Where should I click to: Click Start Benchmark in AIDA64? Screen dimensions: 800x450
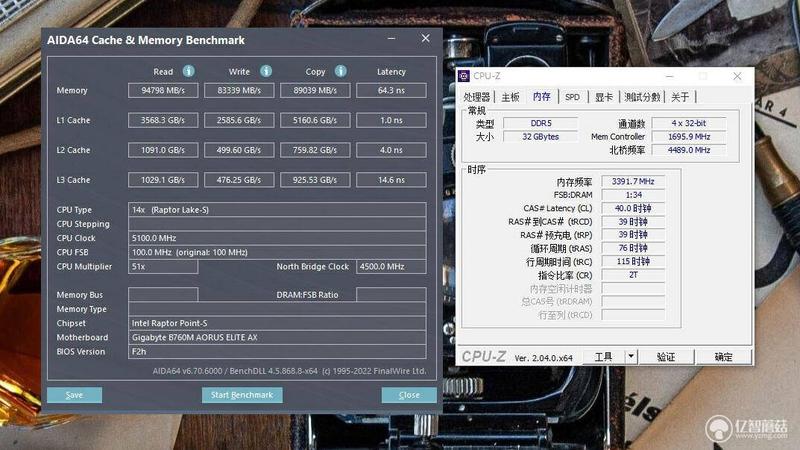tap(242, 395)
